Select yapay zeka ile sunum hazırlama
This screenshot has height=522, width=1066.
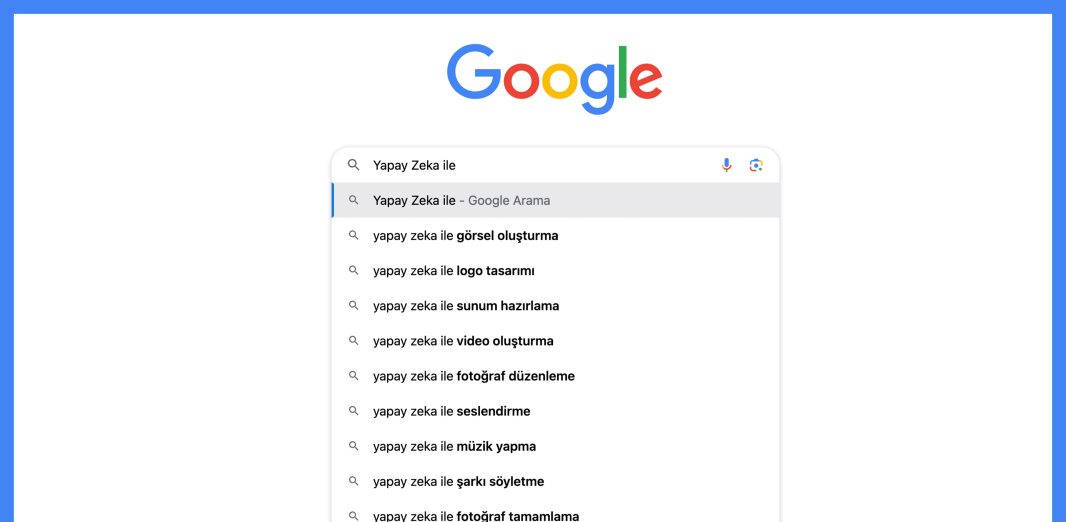pos(555,306)
